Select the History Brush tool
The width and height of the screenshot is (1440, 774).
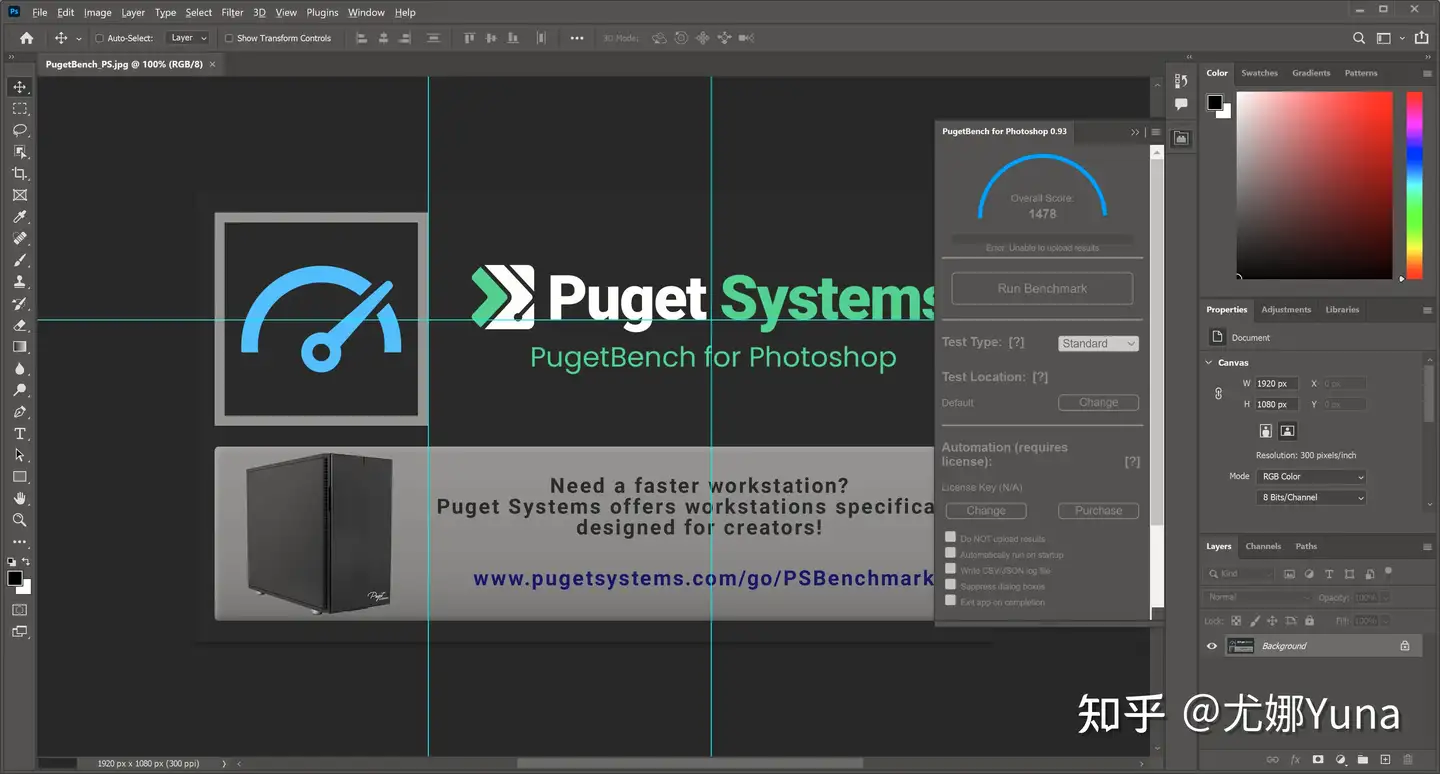point(19,304)
